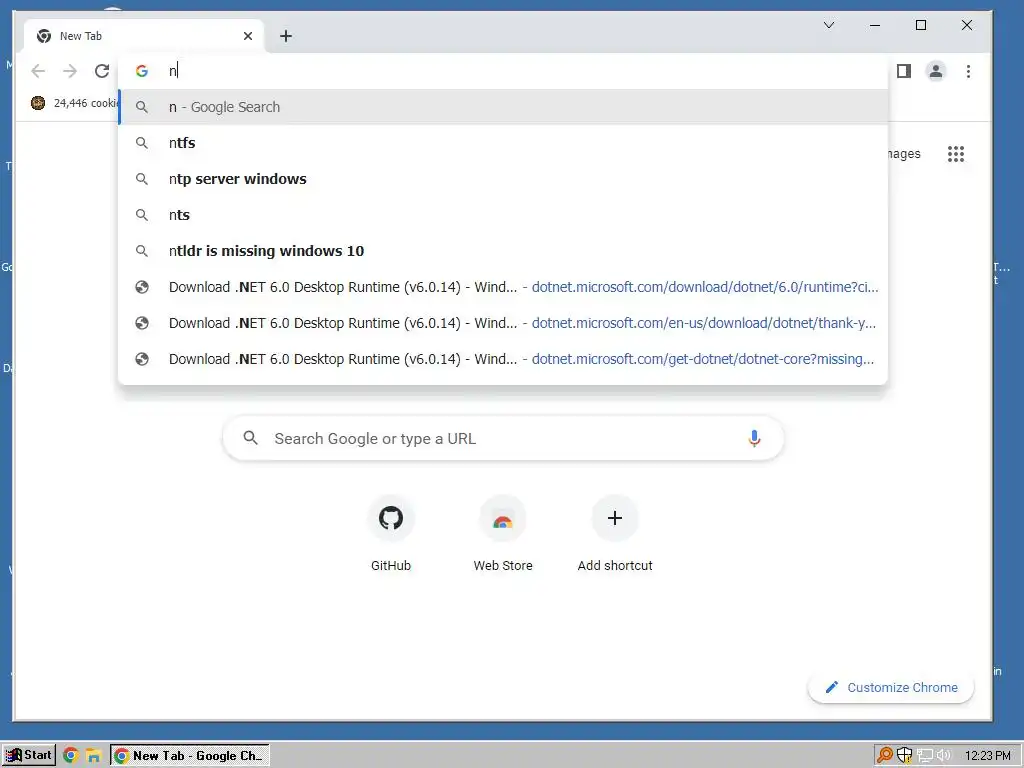Image resolution: width=1024 pixels, height=768 pixels.
Task: Open a new tab with the plus button
Action: pyautogui.click(x=285, y=36)
